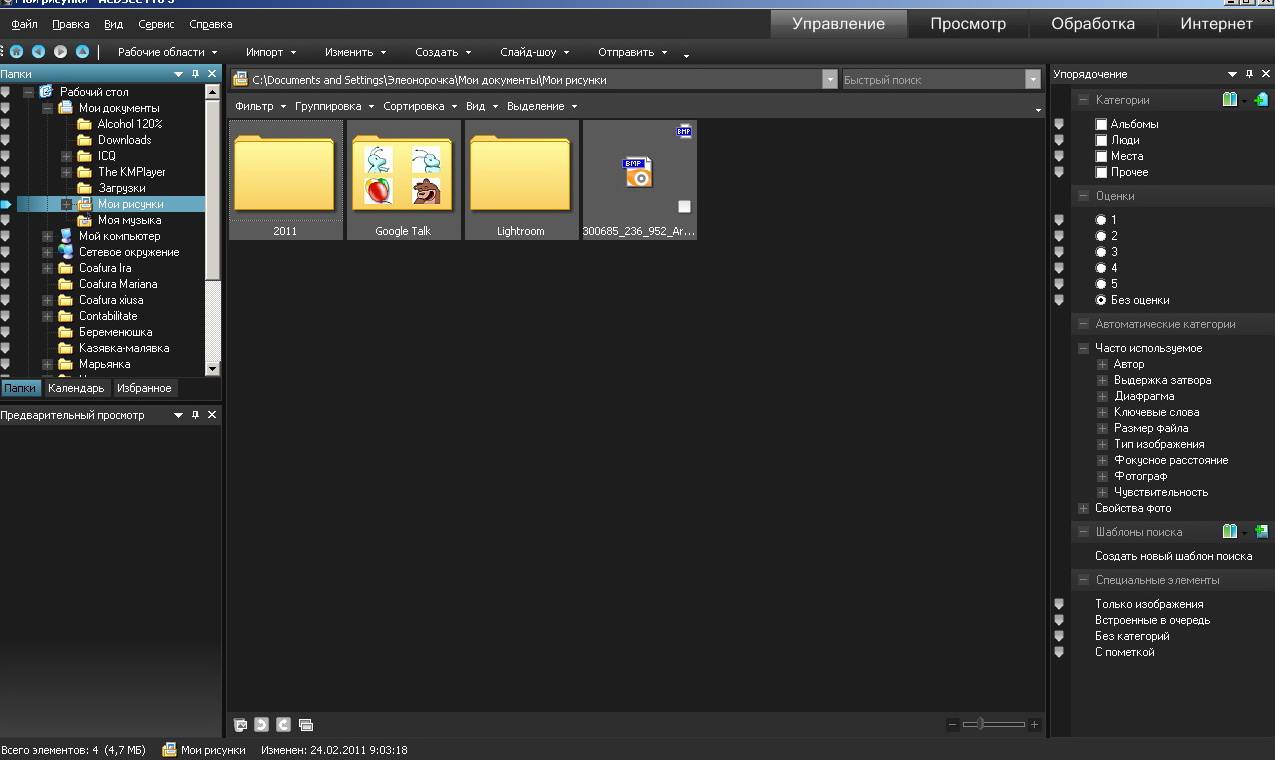The width and height of the screenshot is (1275, 760).
Task: Open the Рабочие области dropdown
Action: [x=167, y=52]
